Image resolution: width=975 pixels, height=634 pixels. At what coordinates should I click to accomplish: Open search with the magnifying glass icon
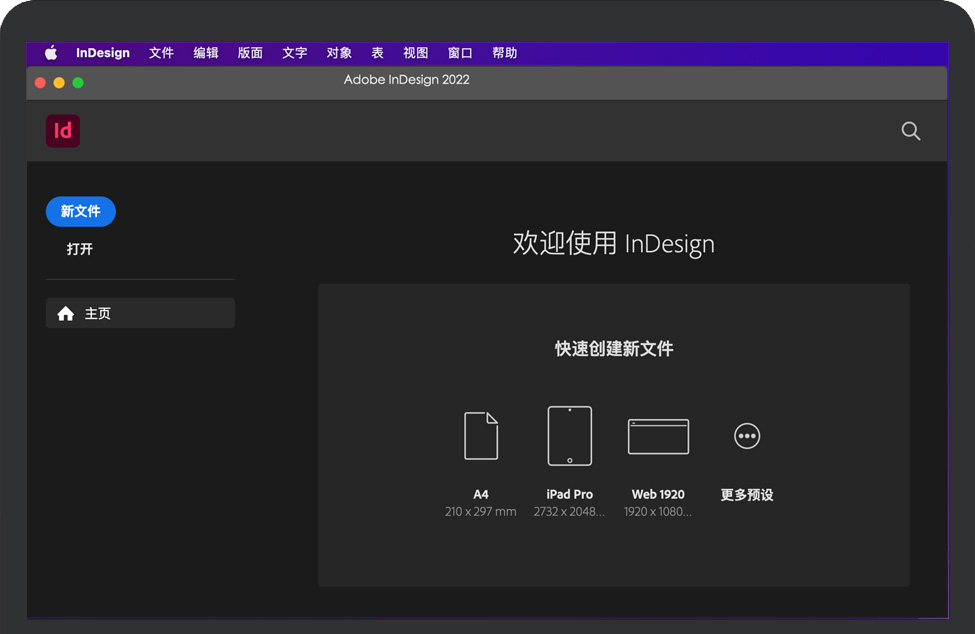[910, 131]
